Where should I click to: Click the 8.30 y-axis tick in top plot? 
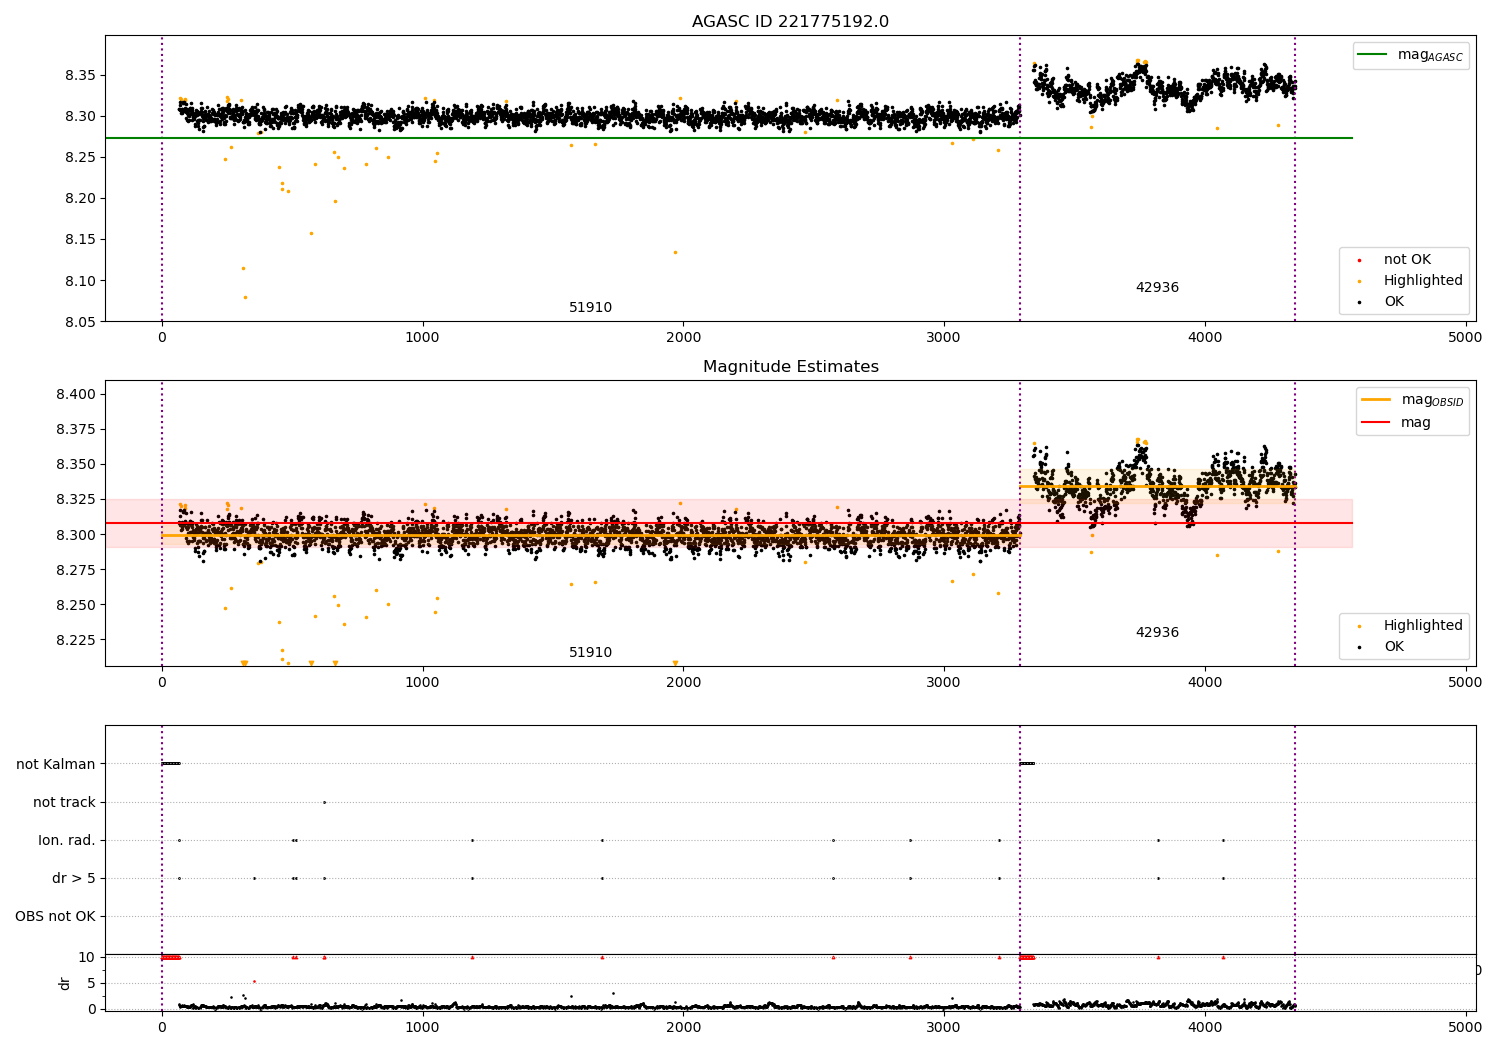(x=80, y=117)
